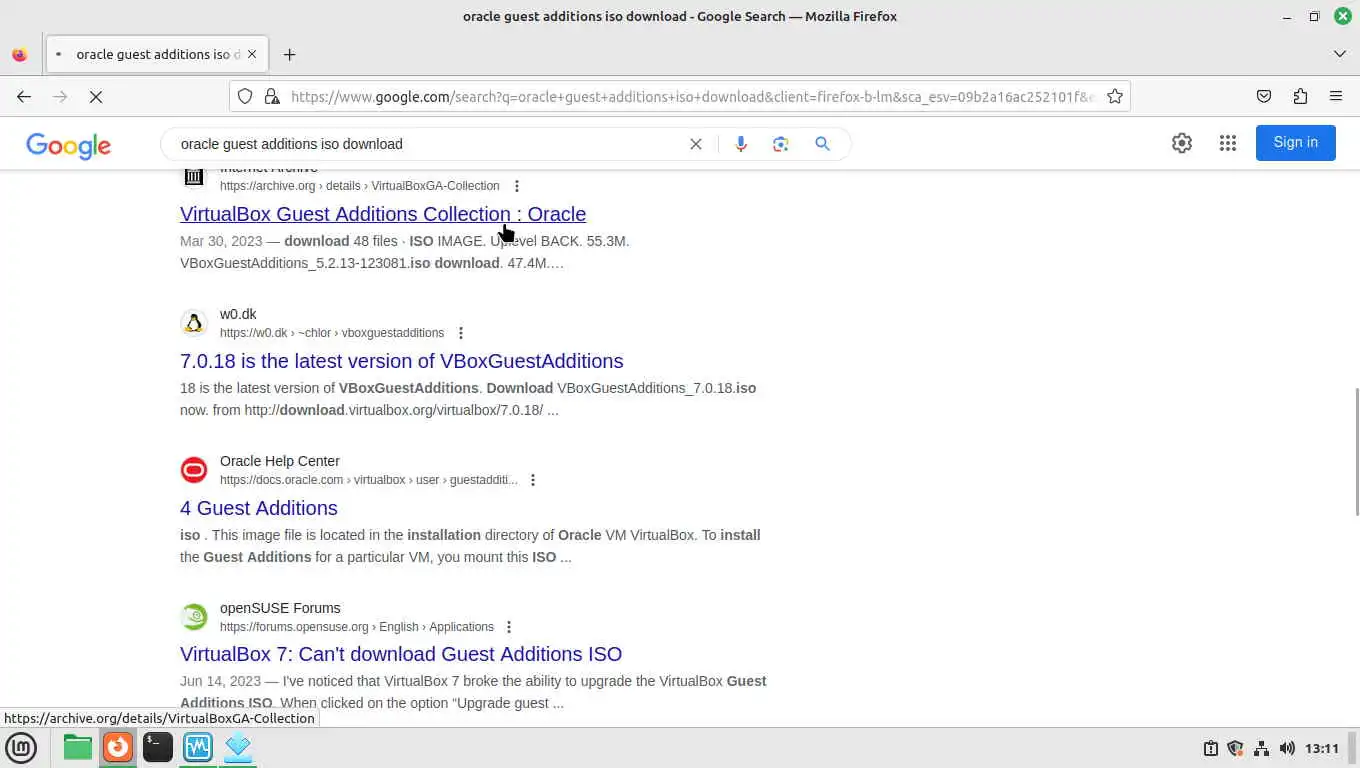The height and width of the screenshot is (768, 1360).
Task: Open the shield update tray icon
Action: 1235,748
